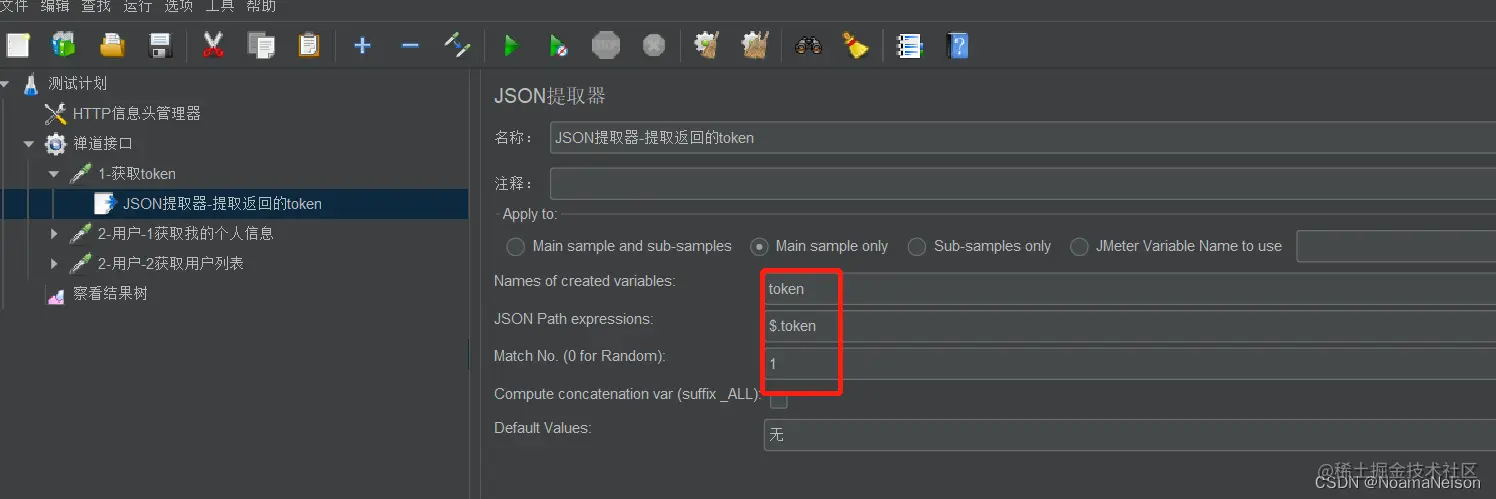The image size is (1496, 499).
Task: Click the Match No. input field
Action: [x=1129, y=363]
